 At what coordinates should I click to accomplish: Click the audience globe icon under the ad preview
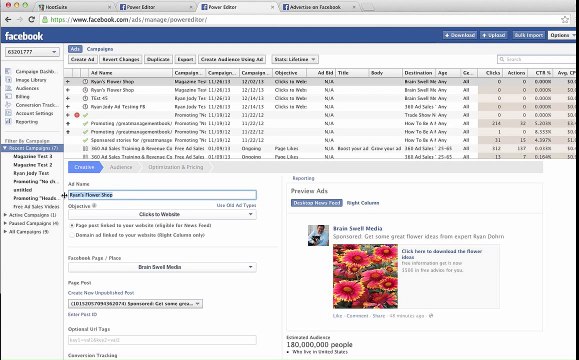431,316
